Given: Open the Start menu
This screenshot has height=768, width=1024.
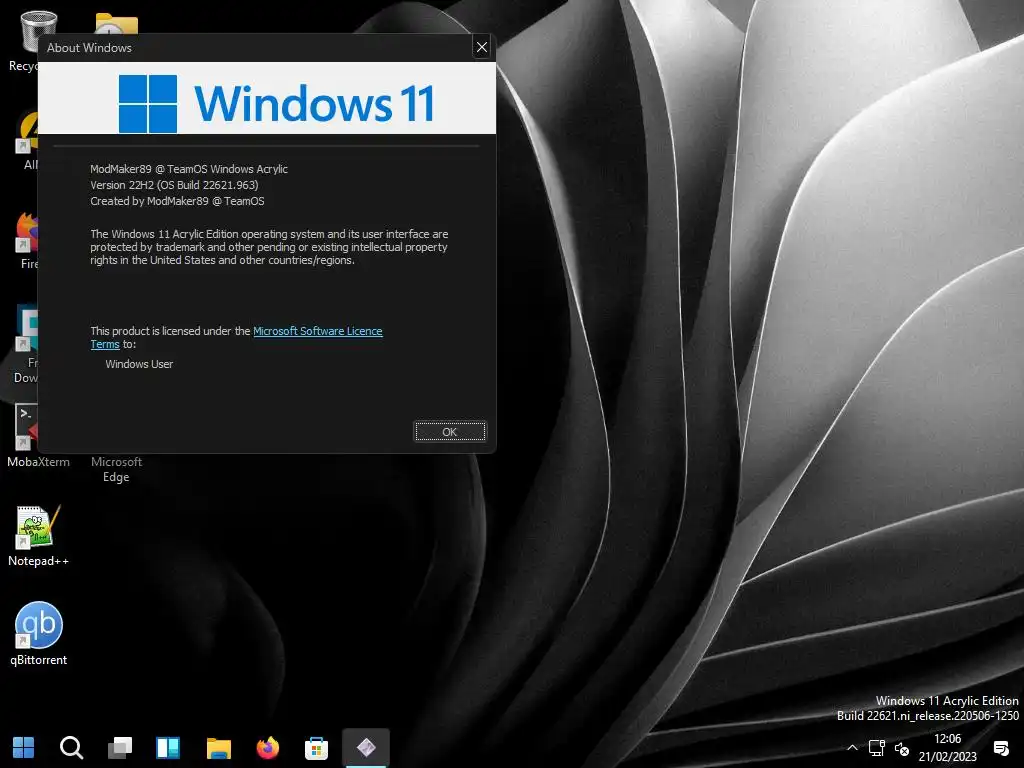Looking at the screenshot, I should click(x=24, y=747).
